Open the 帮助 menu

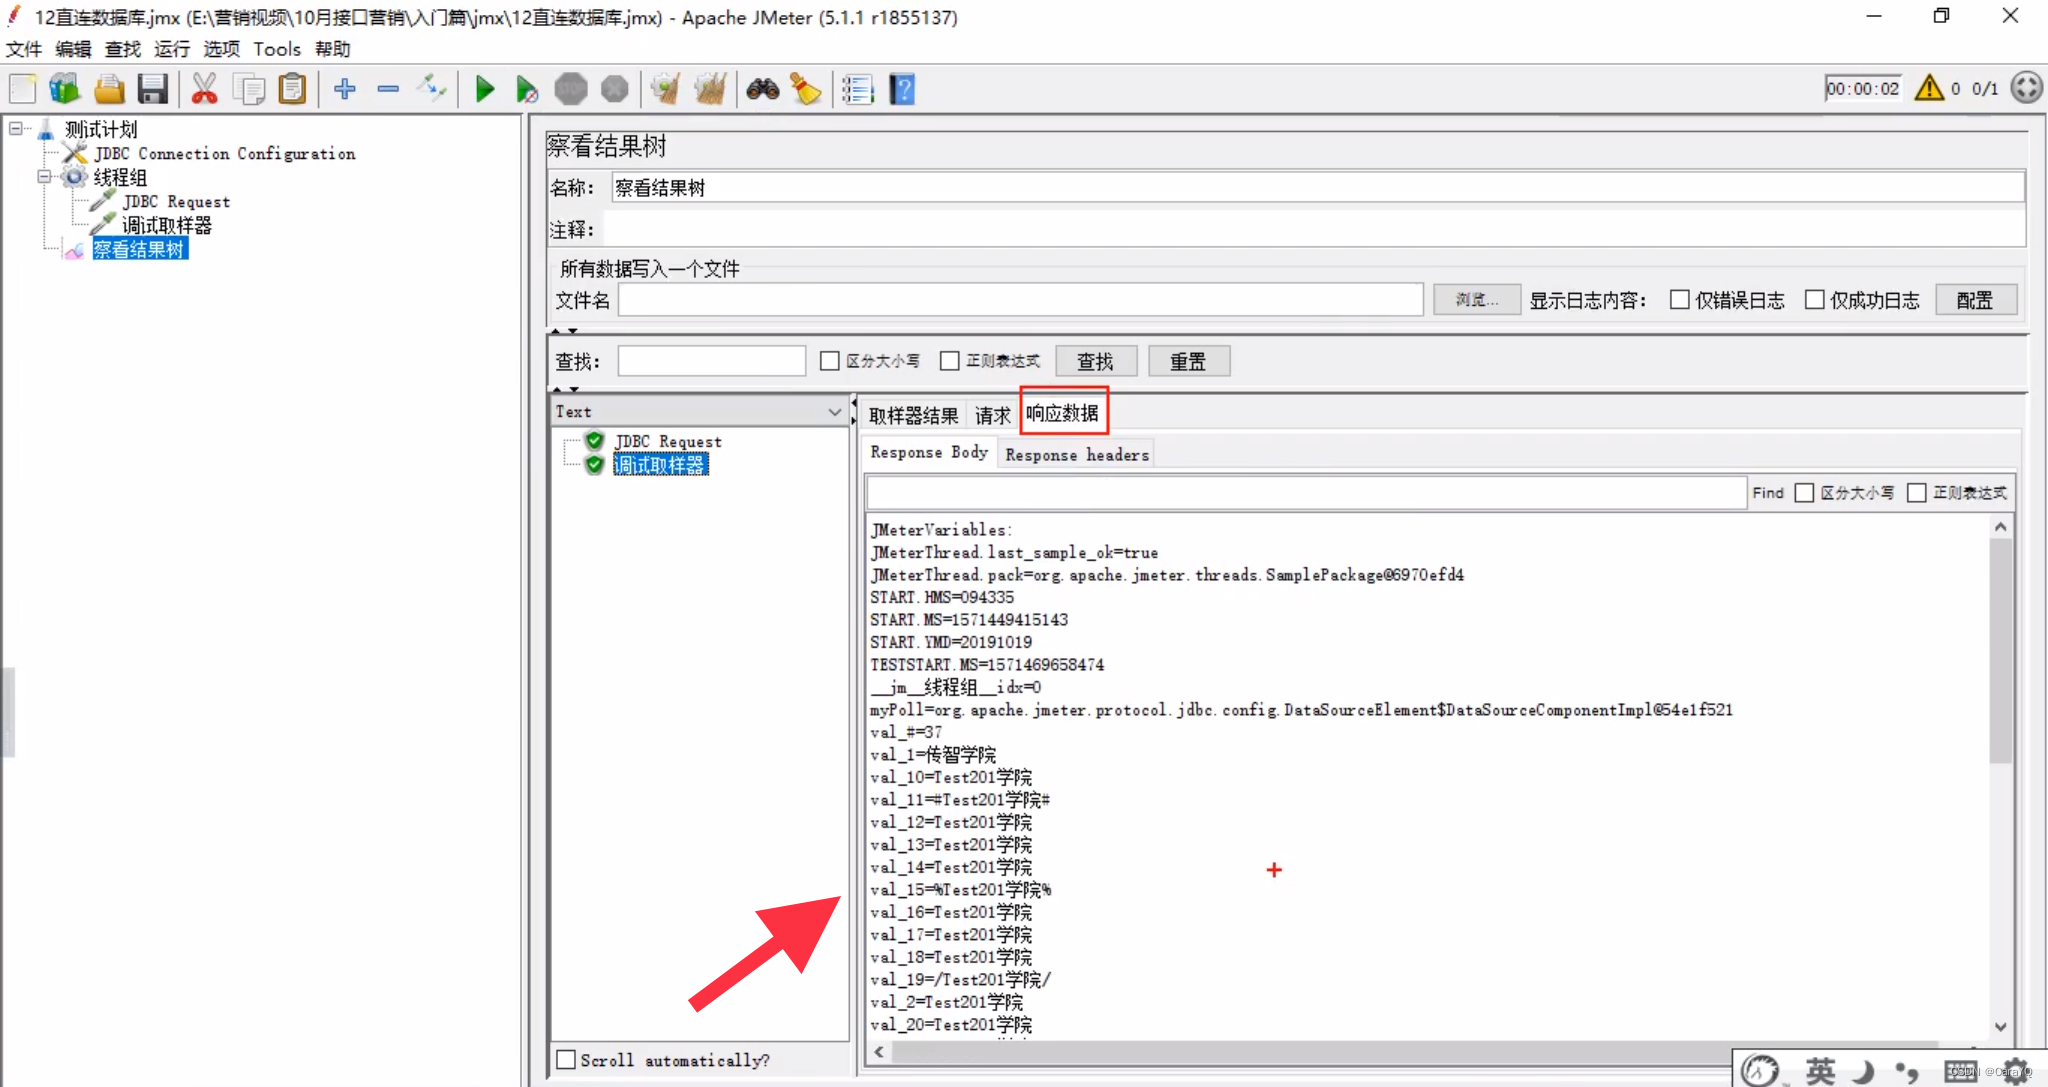332,49
